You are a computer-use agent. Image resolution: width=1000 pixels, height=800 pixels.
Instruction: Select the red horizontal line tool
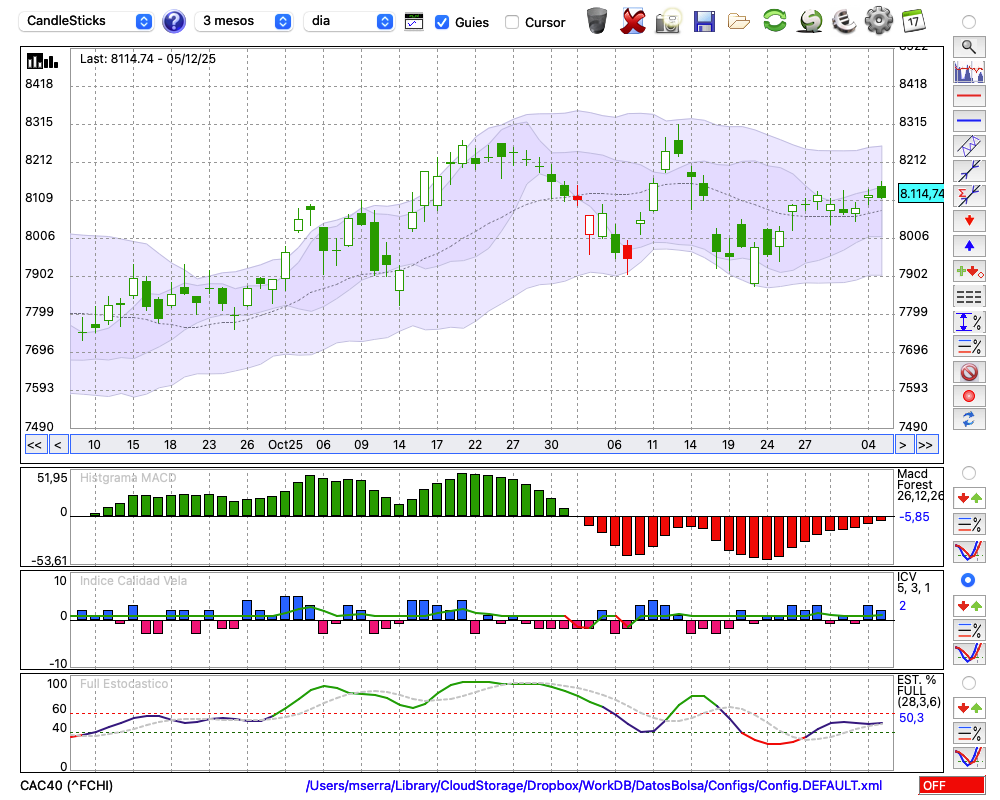pyautogui.click(x=968, y=97)
